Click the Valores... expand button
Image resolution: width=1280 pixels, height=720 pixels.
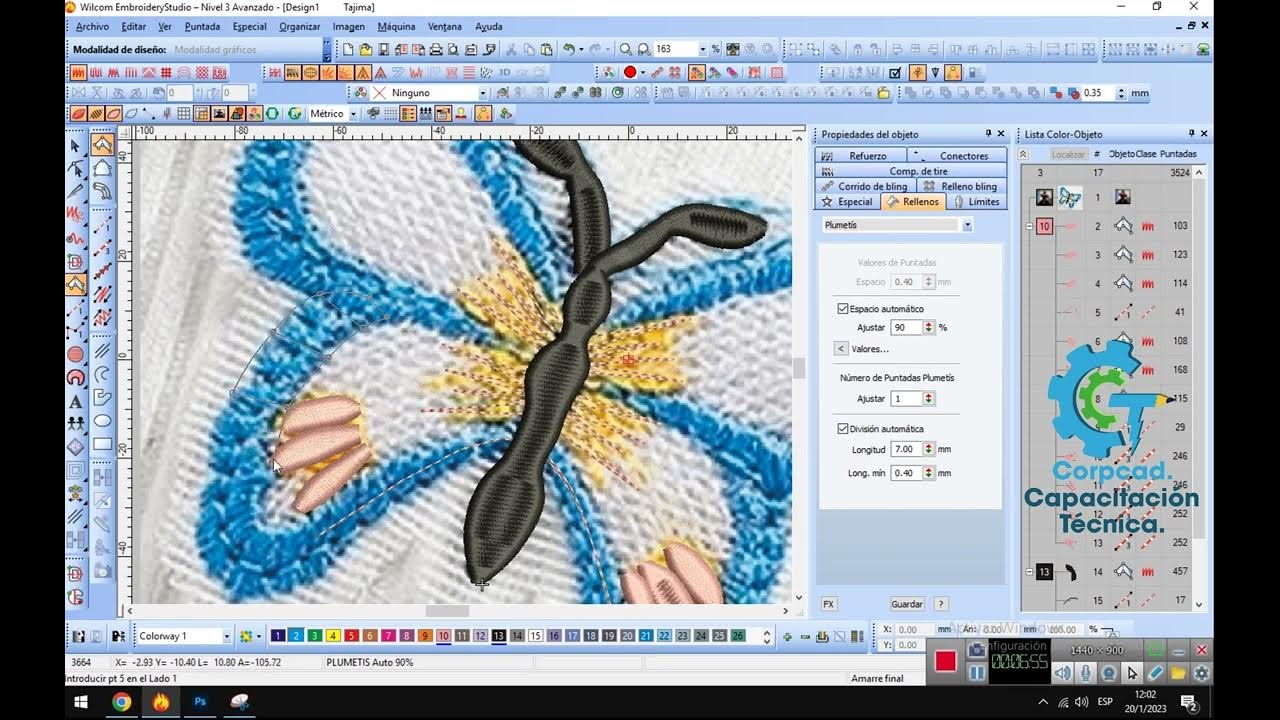tap(841, 349)
